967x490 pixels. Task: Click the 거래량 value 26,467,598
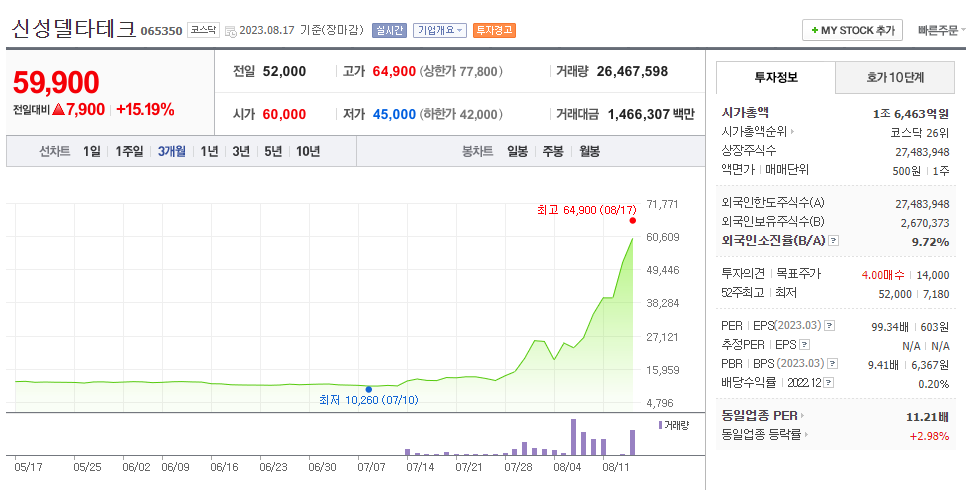pos(632,71)
